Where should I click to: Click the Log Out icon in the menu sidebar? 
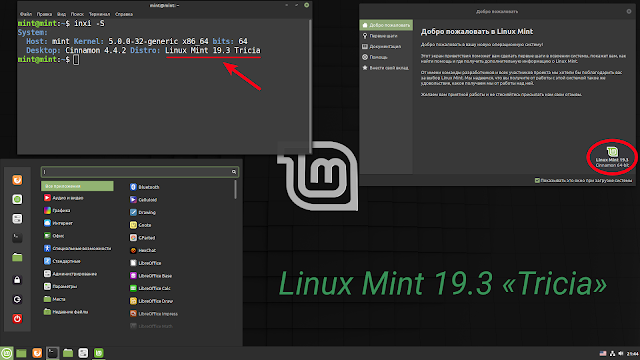pyautogui.click(x=17, y=299)
